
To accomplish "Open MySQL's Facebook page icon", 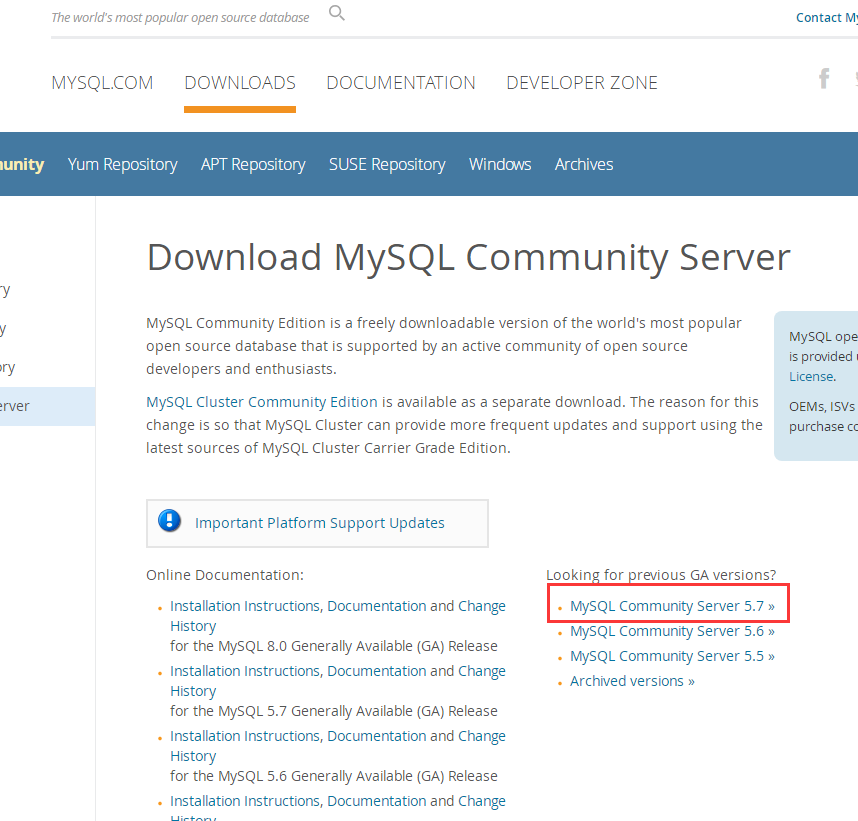I will point(823,77).
